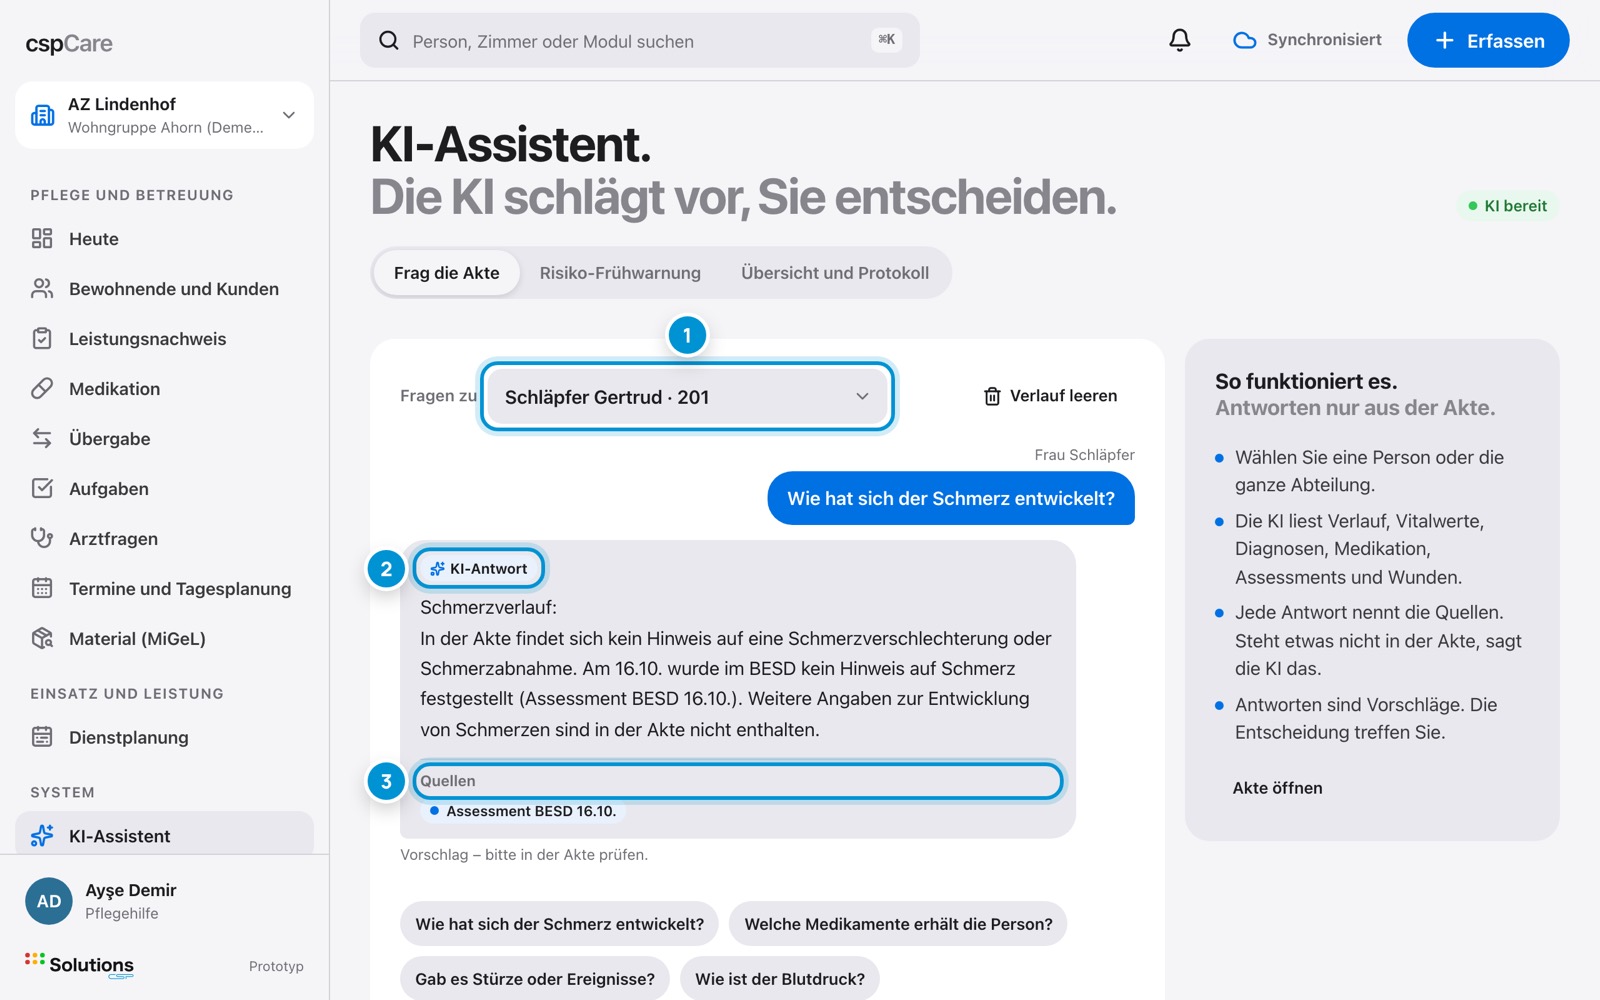
Task: Click 'Wie hat sich der Schmerz entwickelt?' suggestion chip
Action: [x=560, y=924]
